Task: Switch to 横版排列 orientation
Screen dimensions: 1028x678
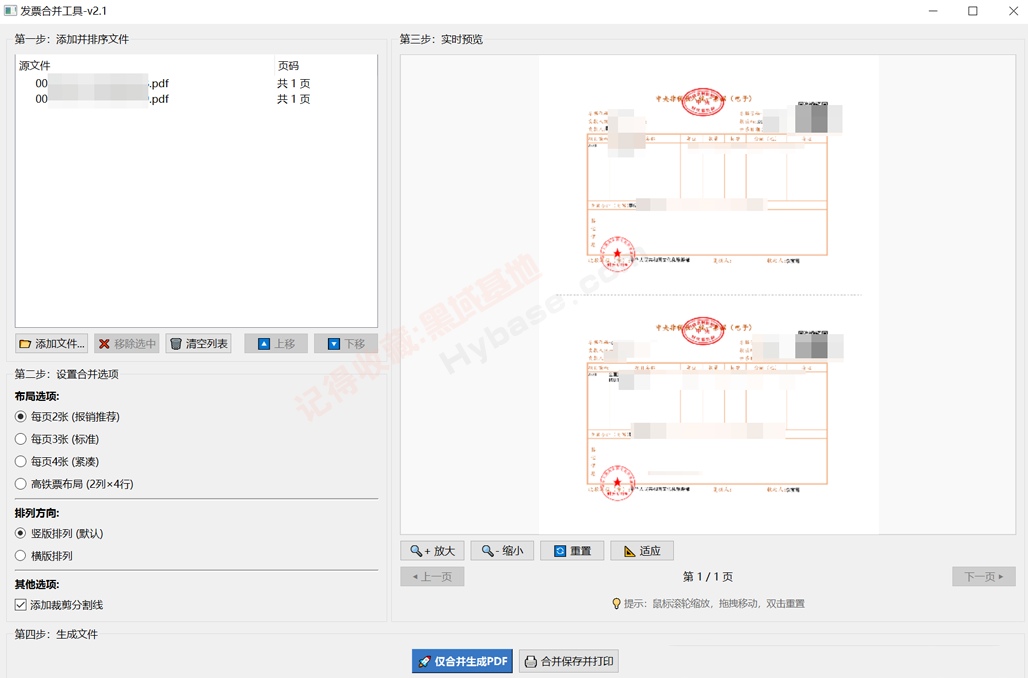Action: [x=44, y=555]
